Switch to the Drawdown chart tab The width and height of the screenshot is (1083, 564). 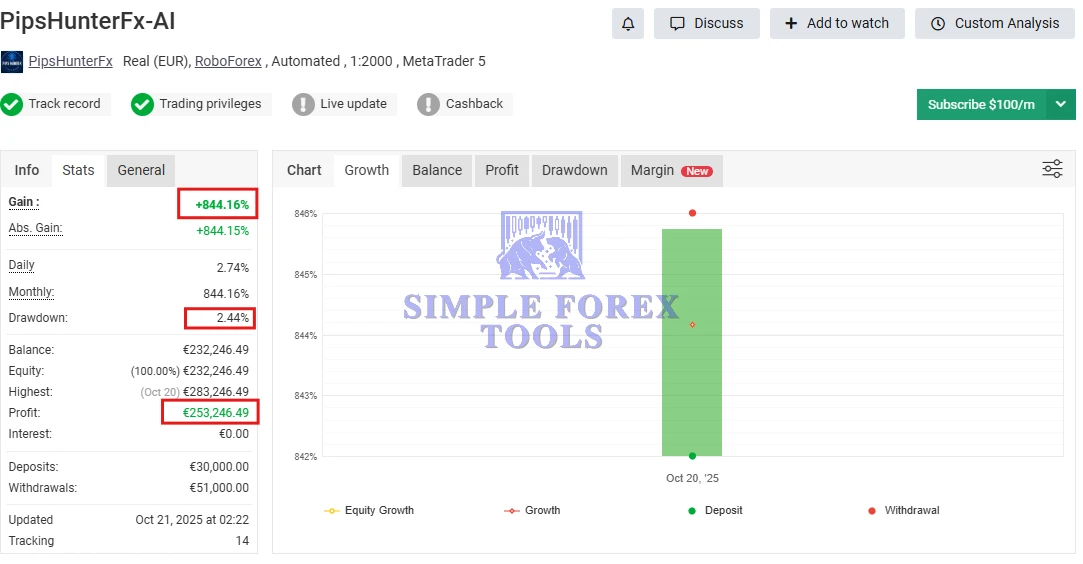[574, 170]
